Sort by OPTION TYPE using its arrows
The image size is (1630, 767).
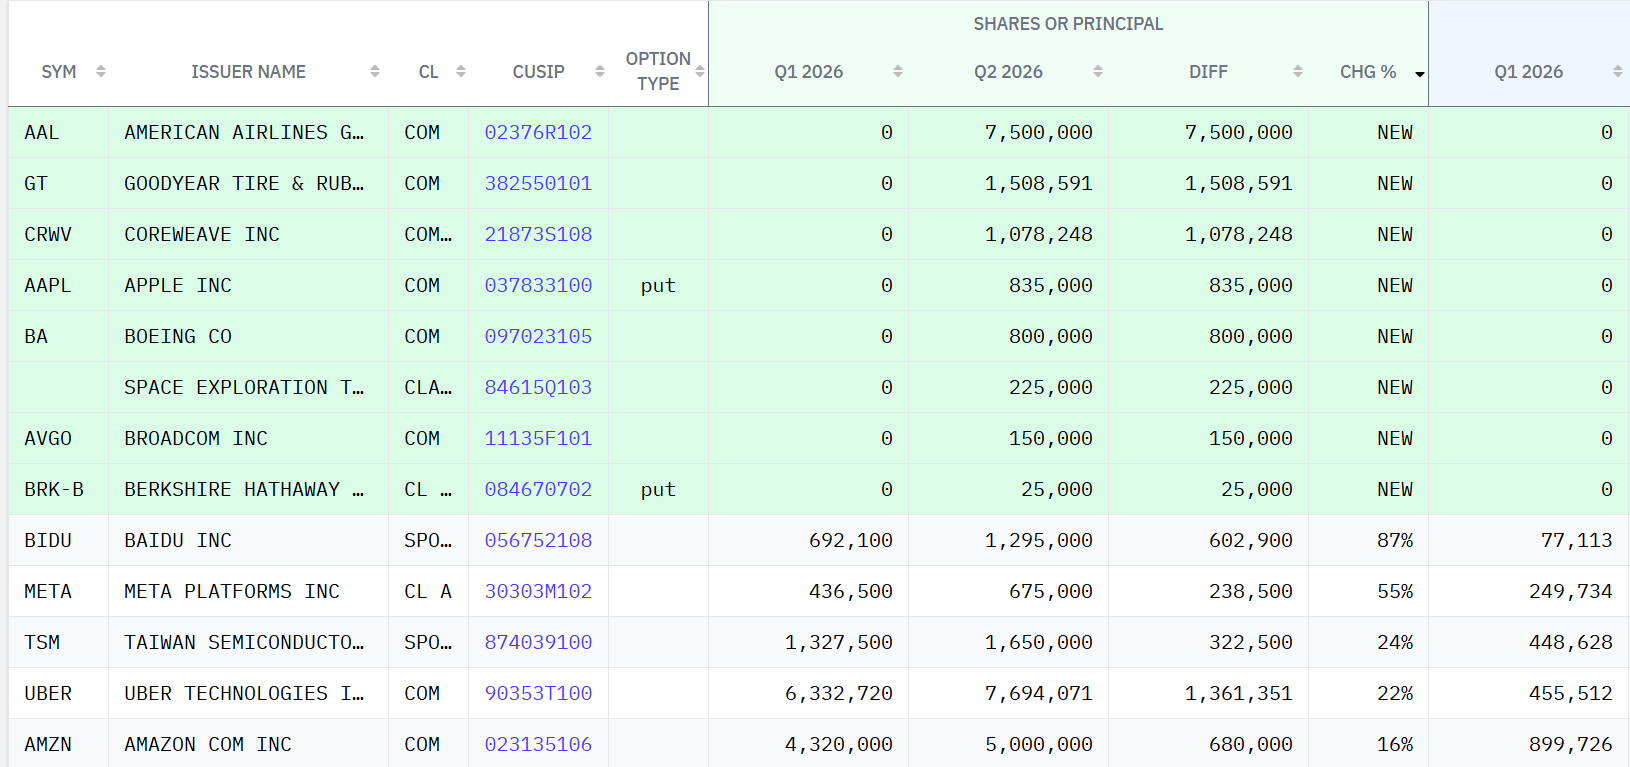[x=700, y=72]
